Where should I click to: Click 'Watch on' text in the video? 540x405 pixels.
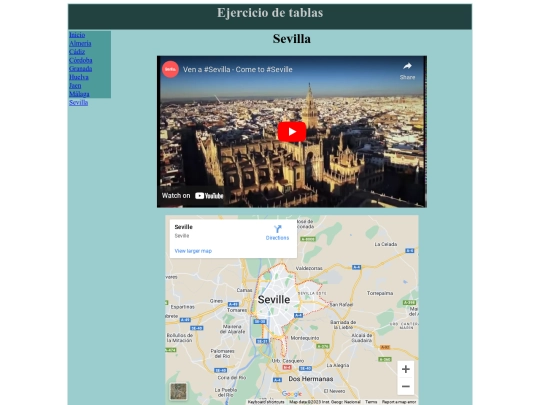(x=176, y=196)
